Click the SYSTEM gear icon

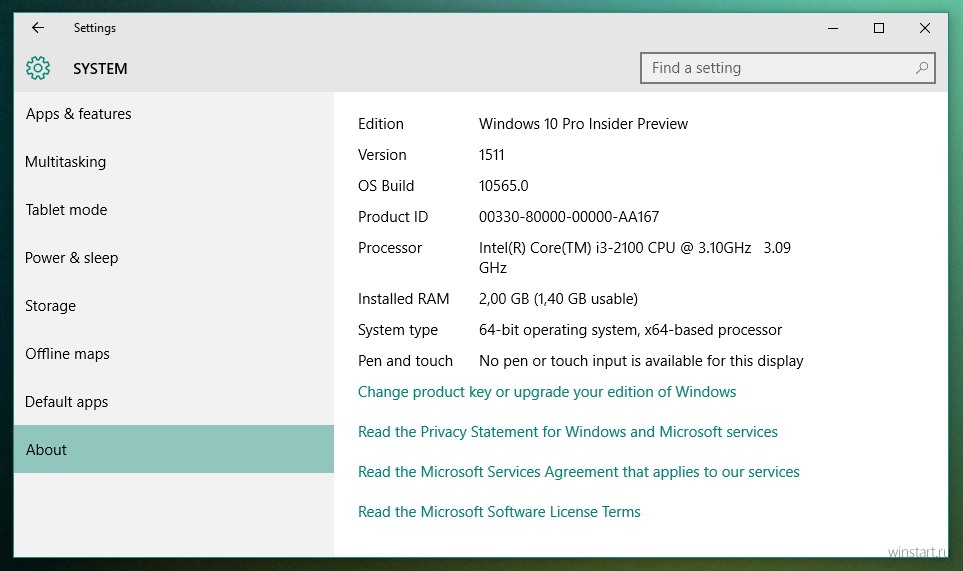(x=38, y=68)
